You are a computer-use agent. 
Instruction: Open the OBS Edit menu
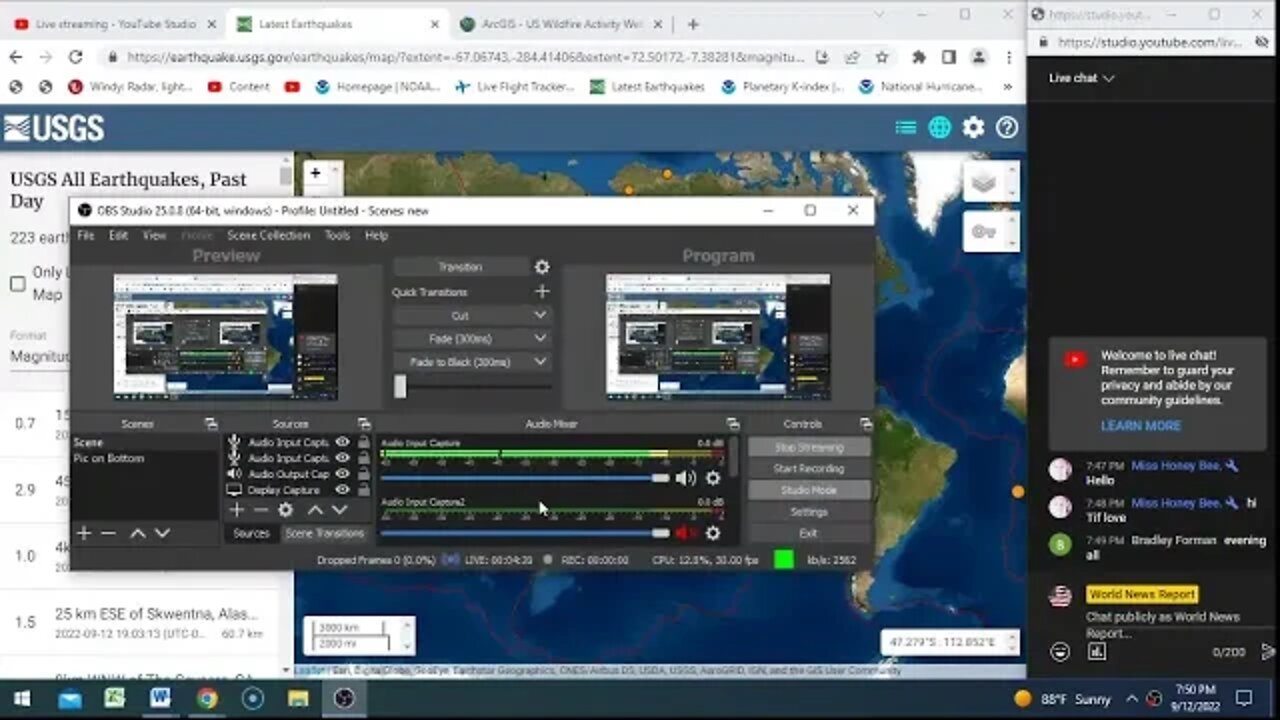118,235
